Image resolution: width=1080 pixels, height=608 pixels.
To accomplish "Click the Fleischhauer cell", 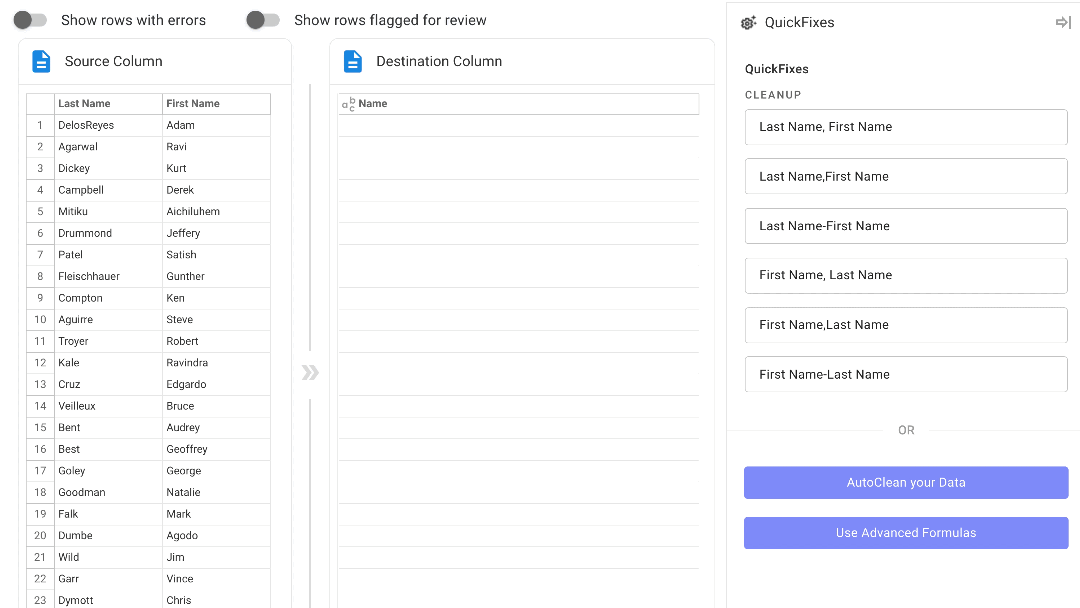I will (x=108, y=276).
